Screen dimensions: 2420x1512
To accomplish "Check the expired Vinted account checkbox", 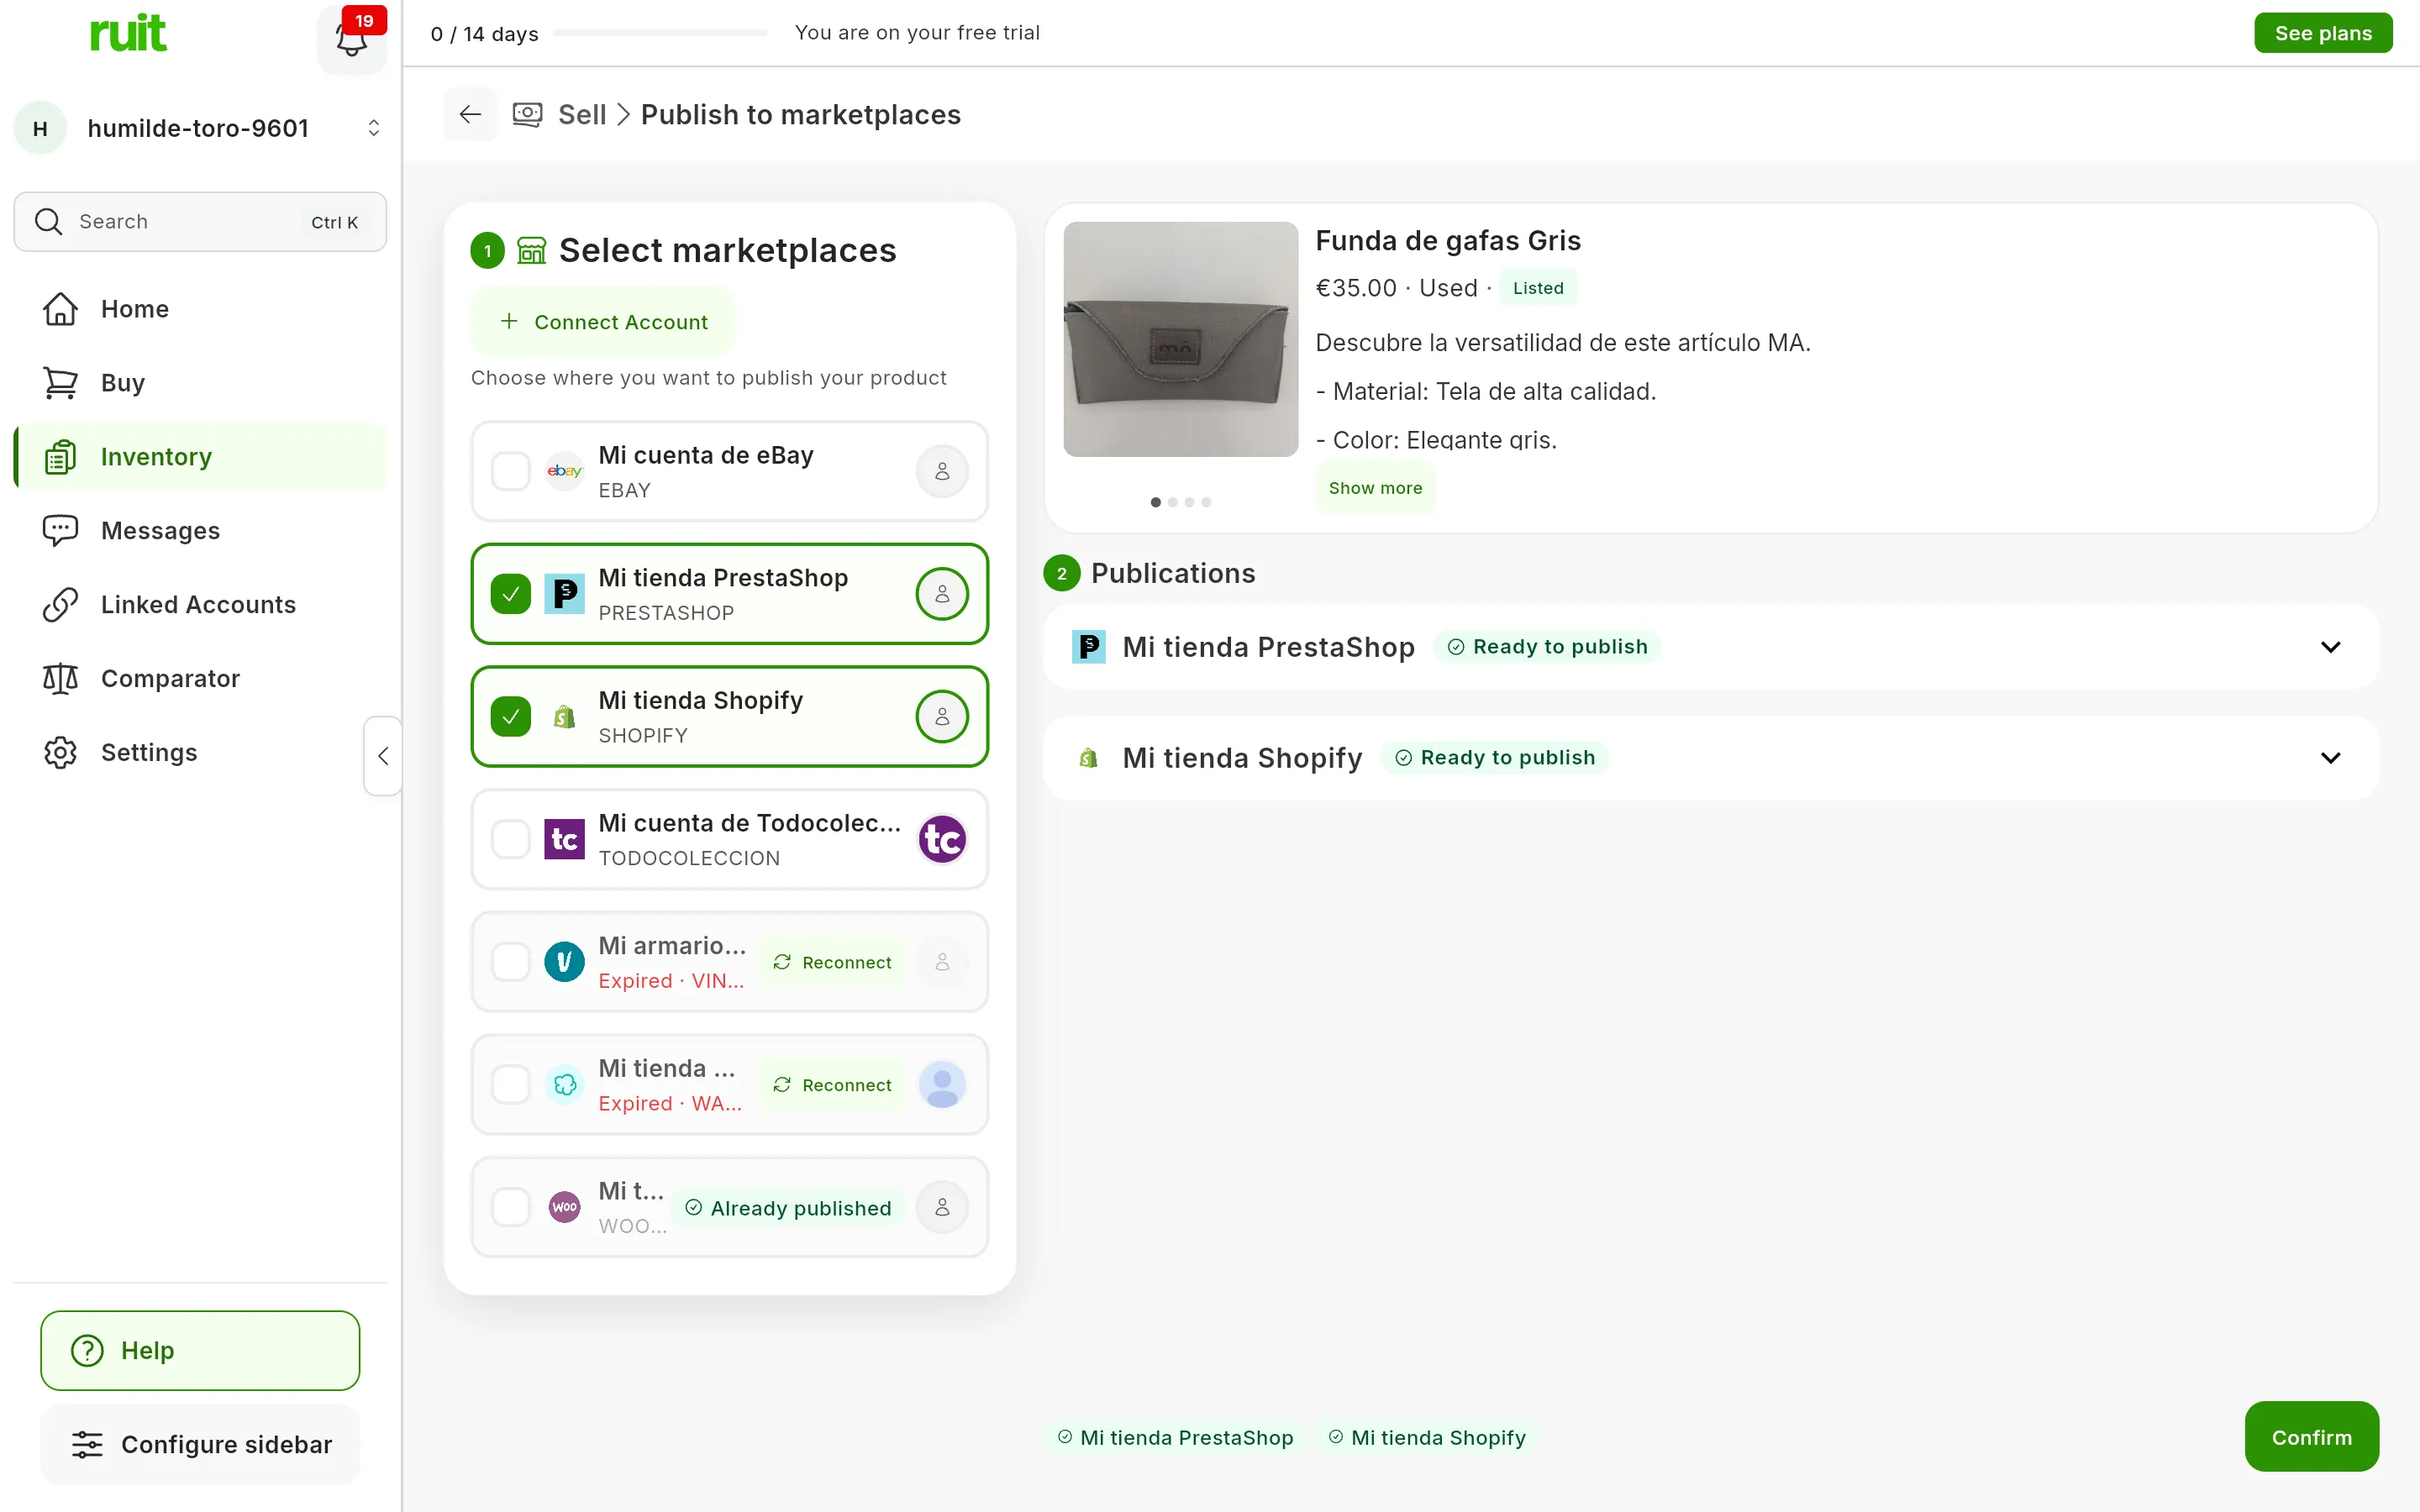I will [511, 962].
